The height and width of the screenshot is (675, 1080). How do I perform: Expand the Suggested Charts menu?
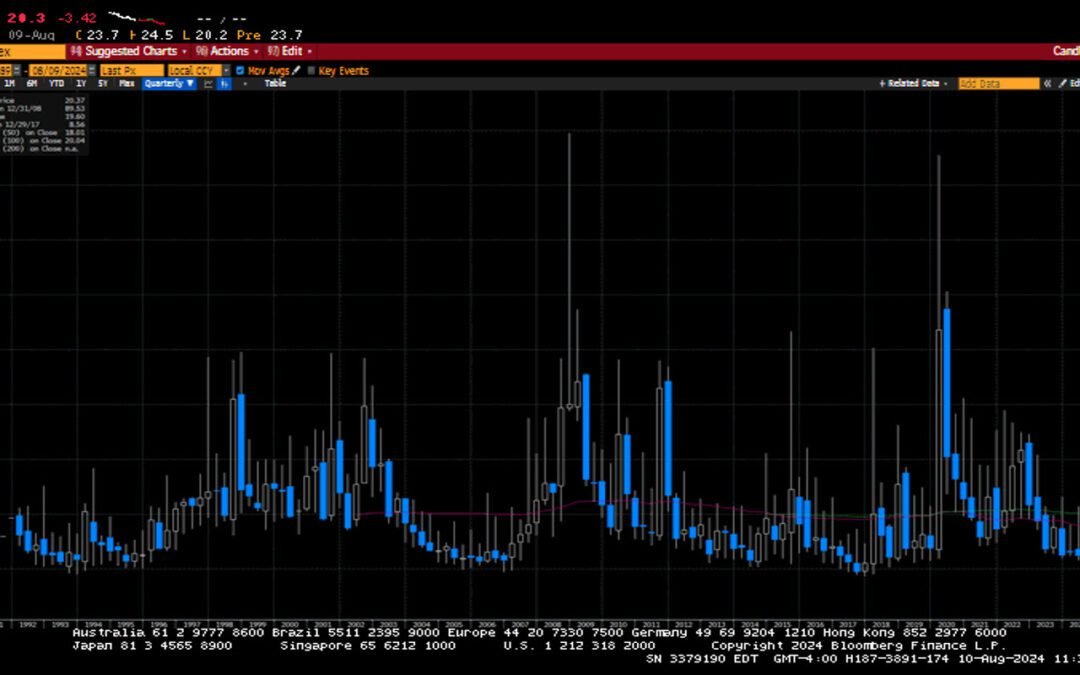point(129,51)
